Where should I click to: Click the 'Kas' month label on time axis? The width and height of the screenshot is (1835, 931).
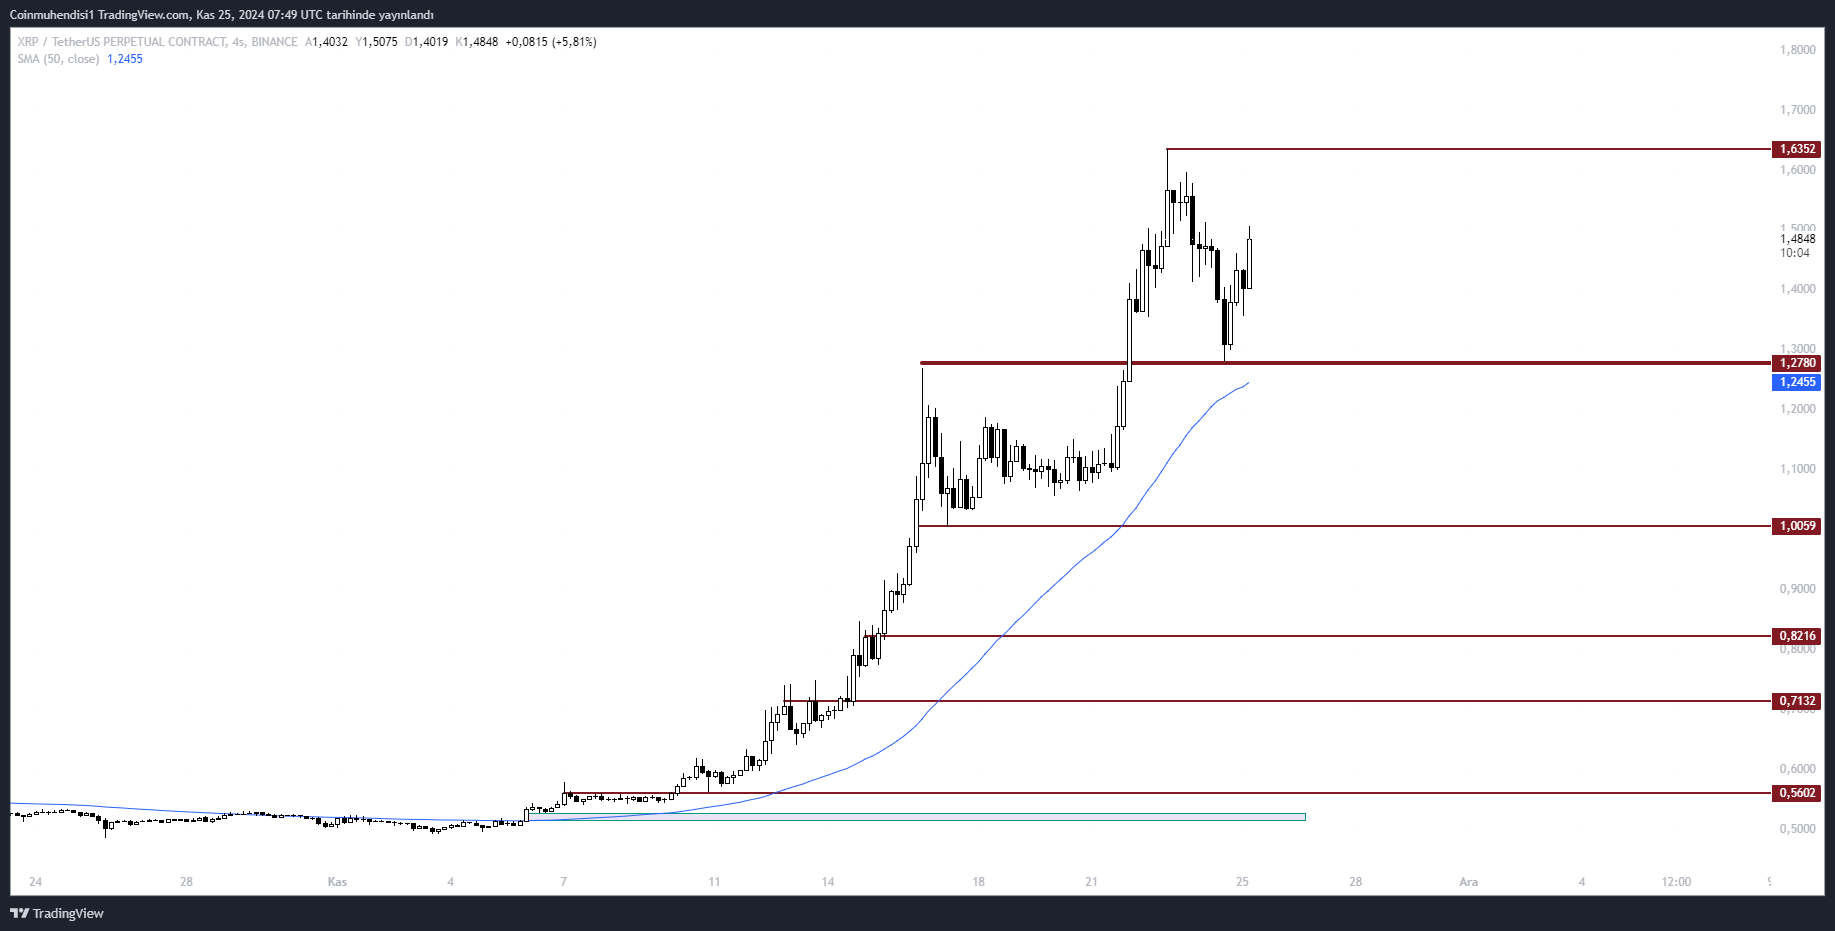click(x=337, y=882)
